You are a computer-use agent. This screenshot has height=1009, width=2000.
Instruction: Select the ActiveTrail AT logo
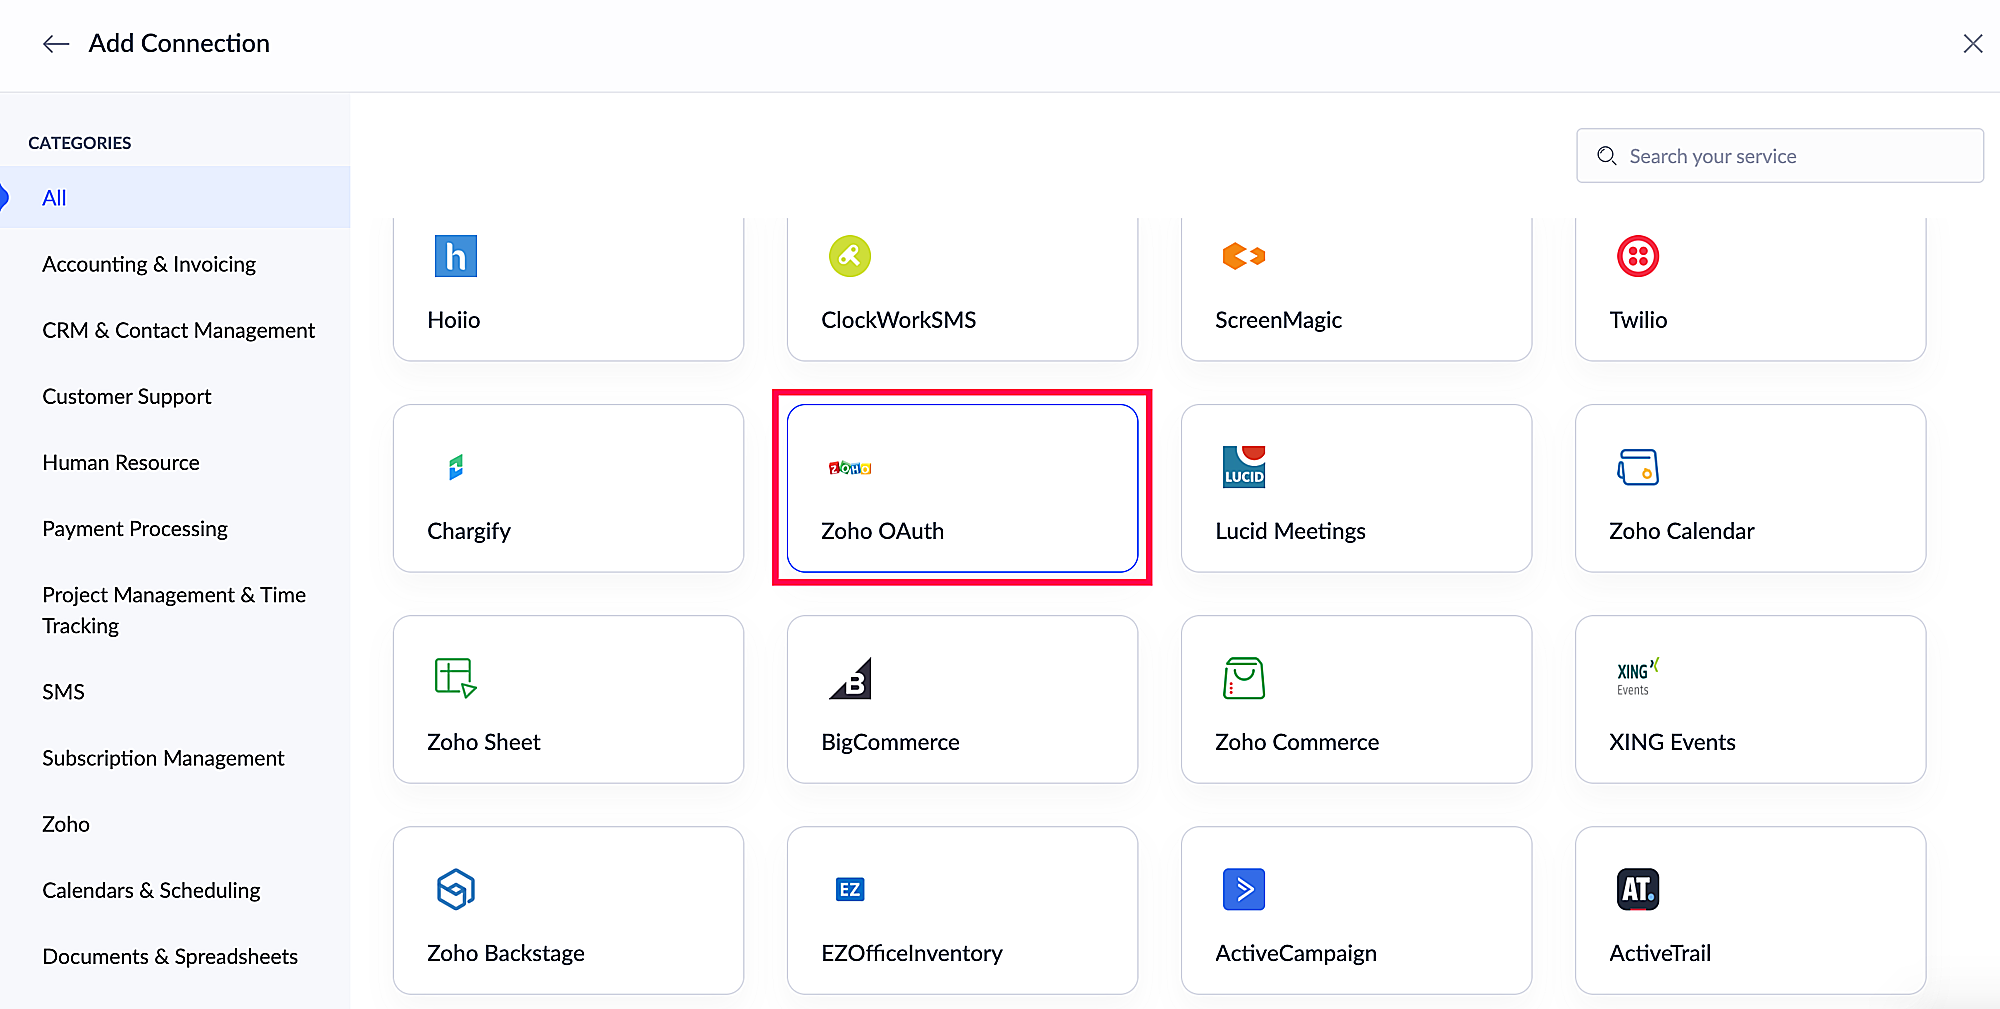pos(1637,889)
